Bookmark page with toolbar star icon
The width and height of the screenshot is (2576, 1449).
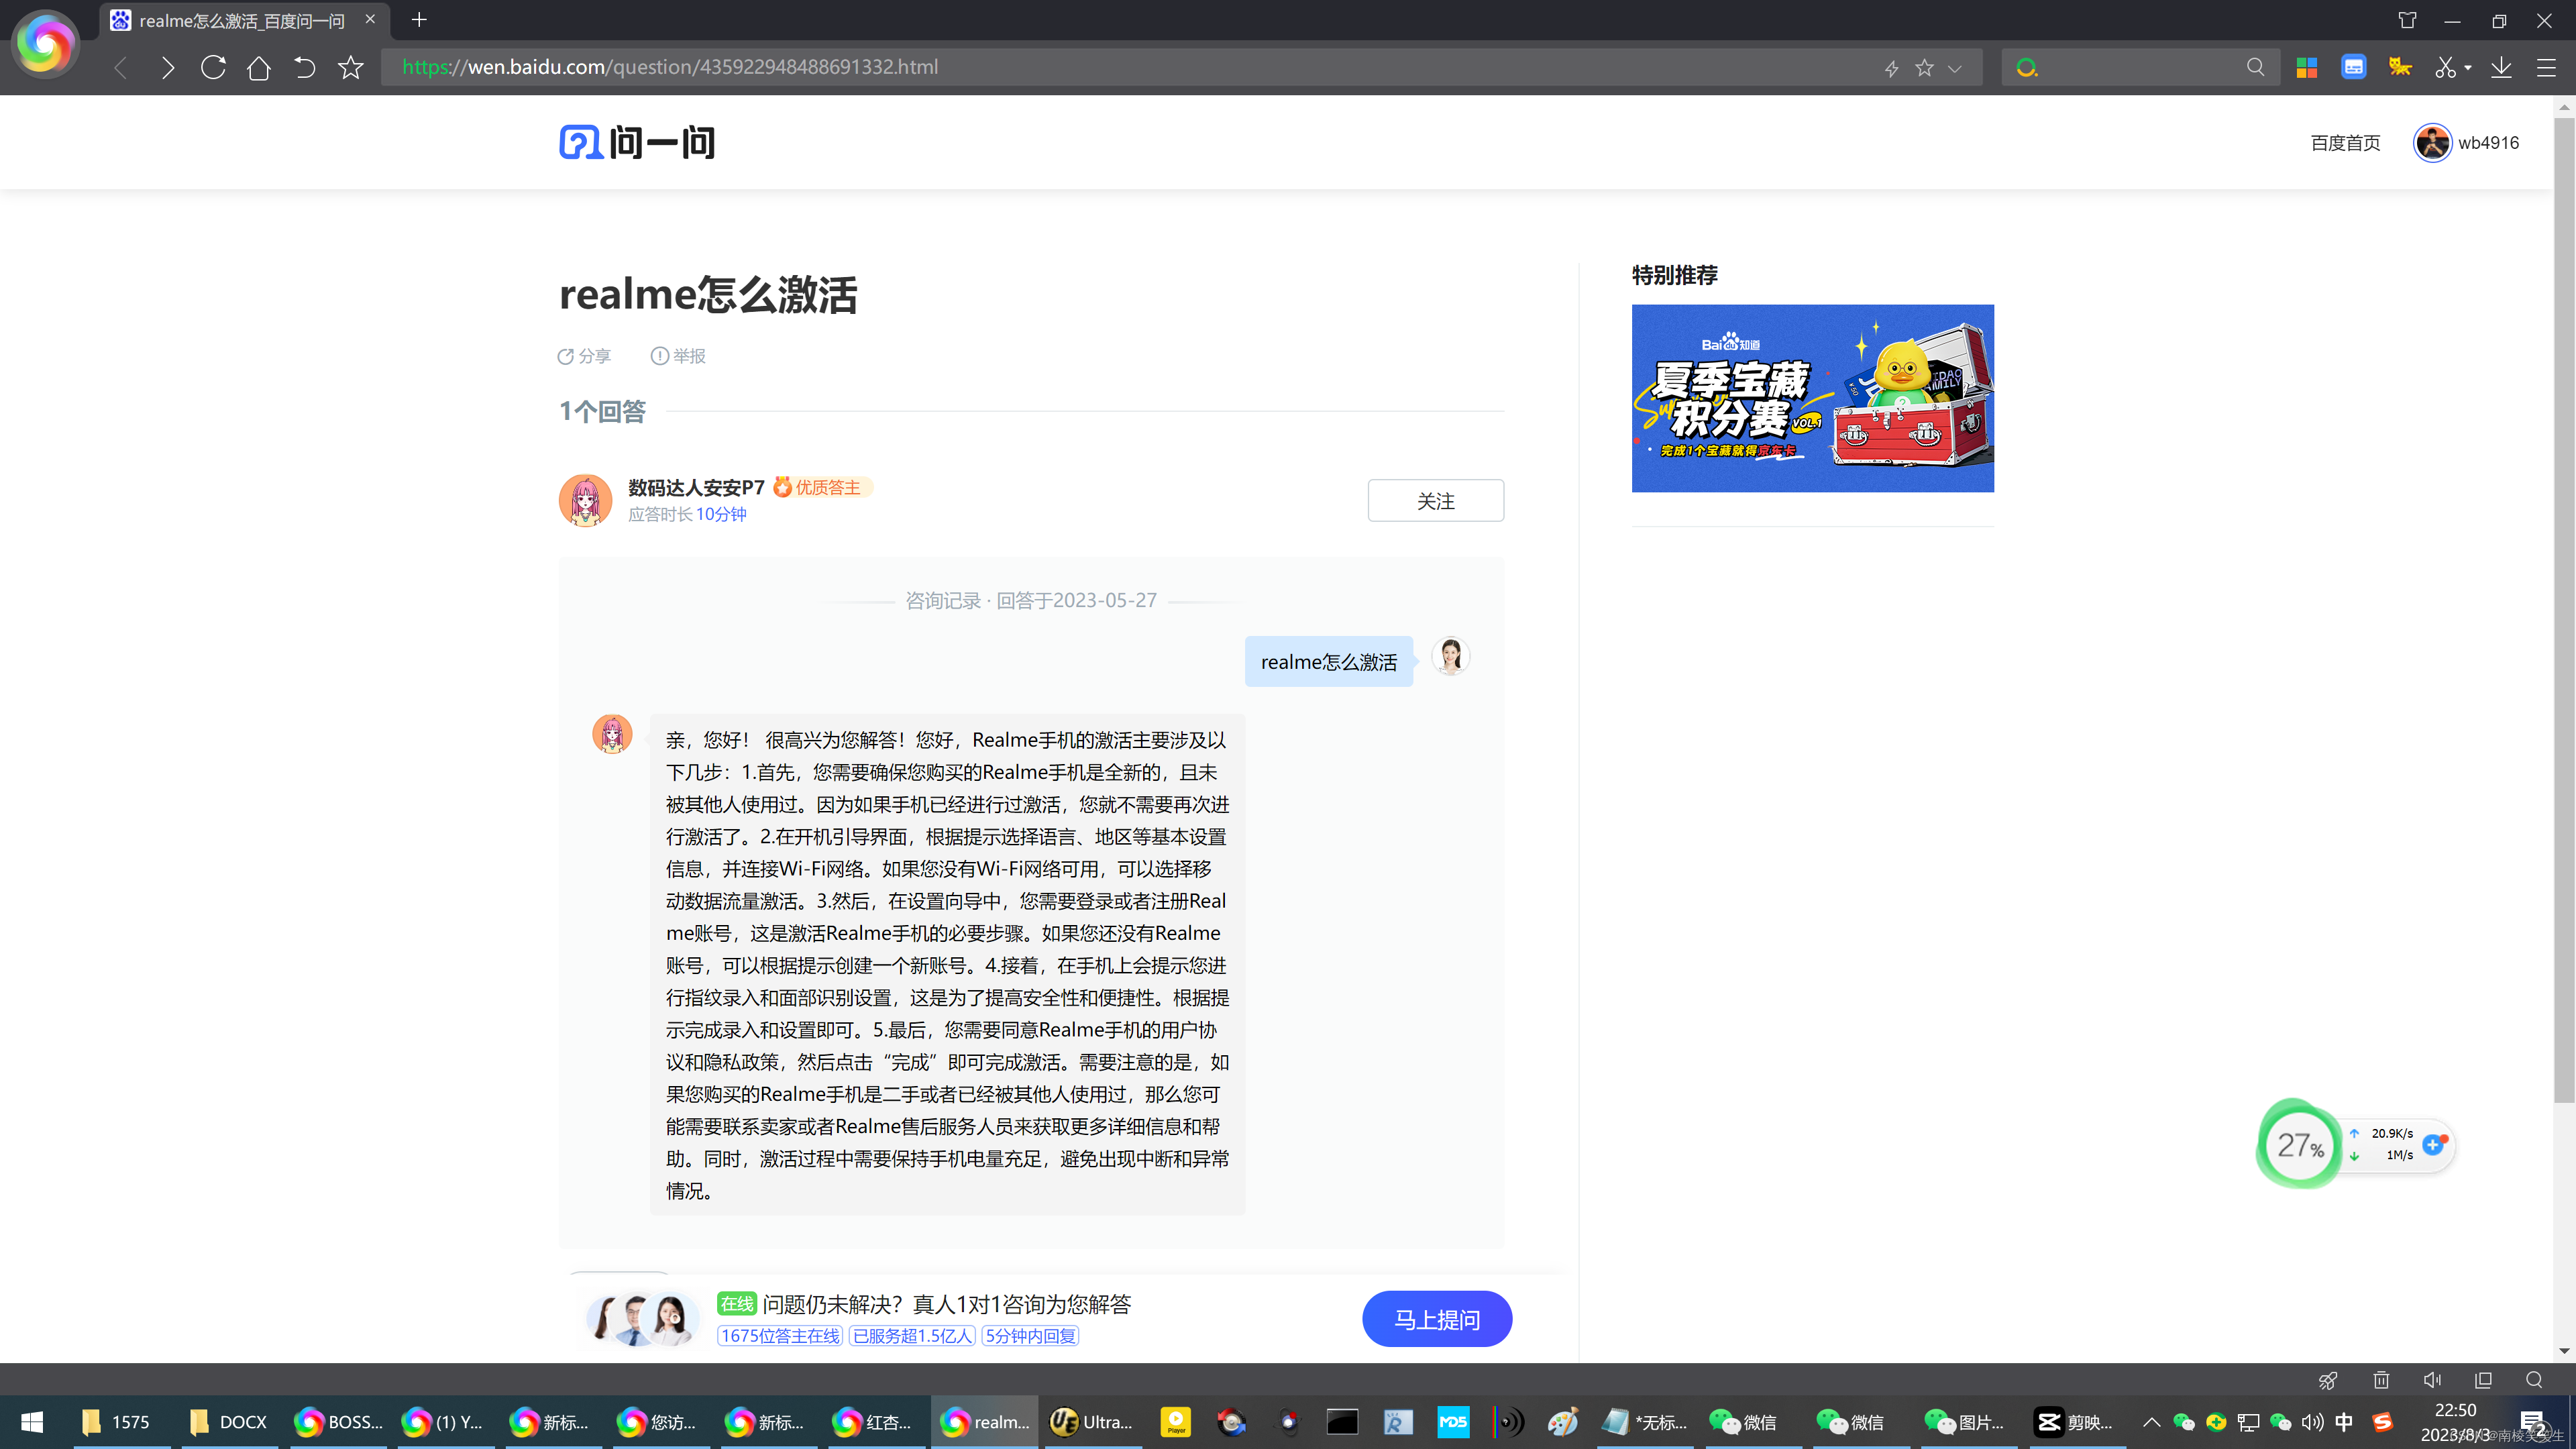pyautogui.click(x=351, y=67)
